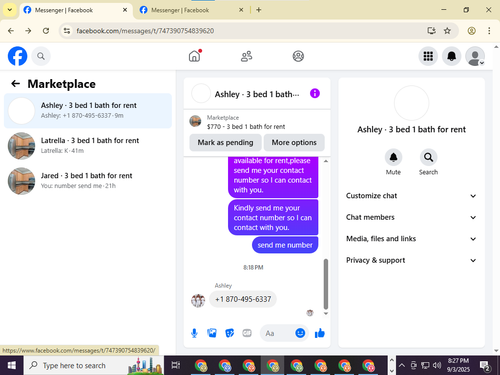Click the purple conversation info icon
500x375 pixels.
click(x=315, y=93)
